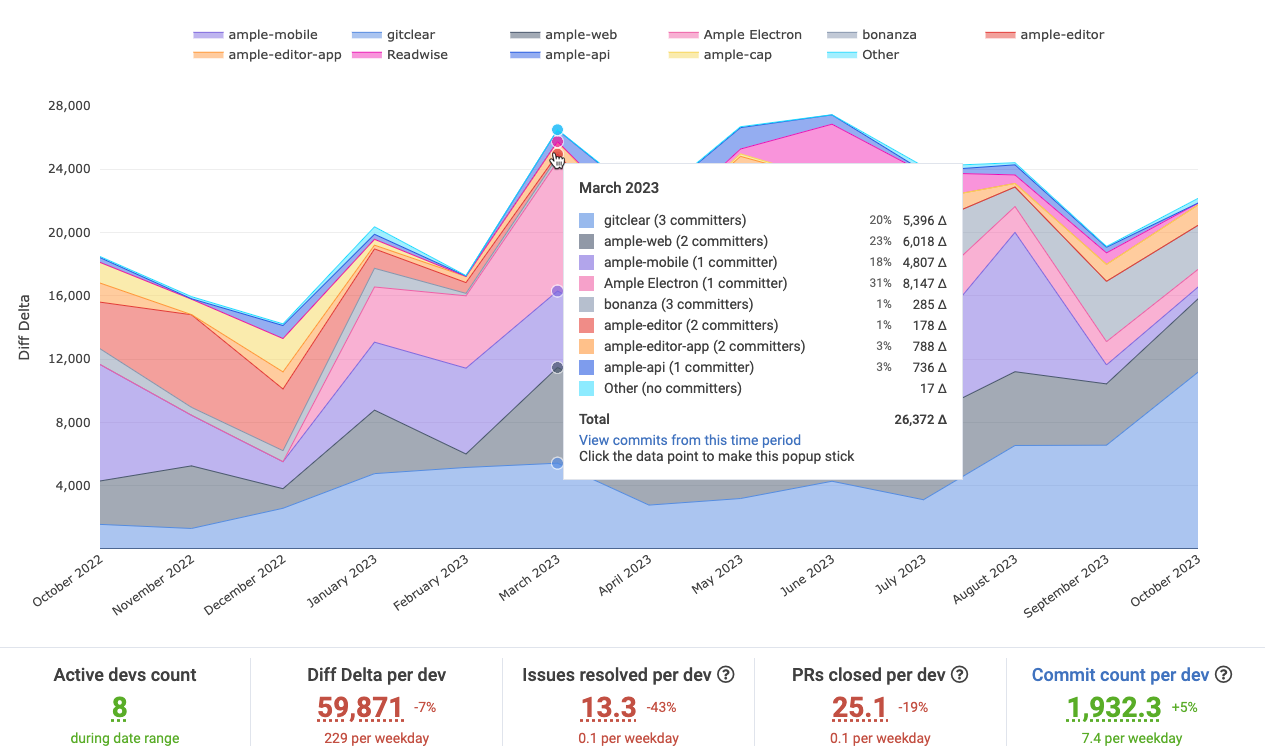Hide Ample Electron legend series
Image resolution: width=1265 pixels, height=754 pixels.
(752, 34)
